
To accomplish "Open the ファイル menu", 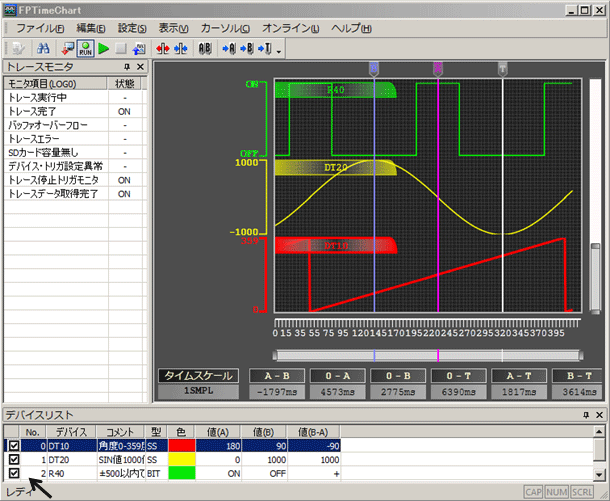I will pos(41,28).
